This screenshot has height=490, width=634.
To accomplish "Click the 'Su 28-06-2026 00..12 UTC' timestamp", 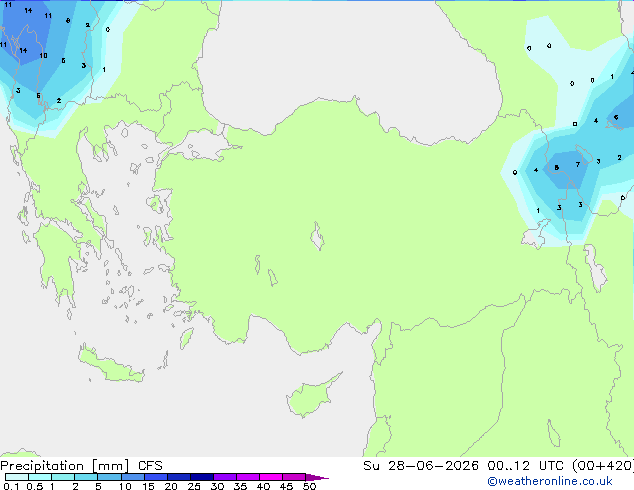I will [x=465, y=466].
